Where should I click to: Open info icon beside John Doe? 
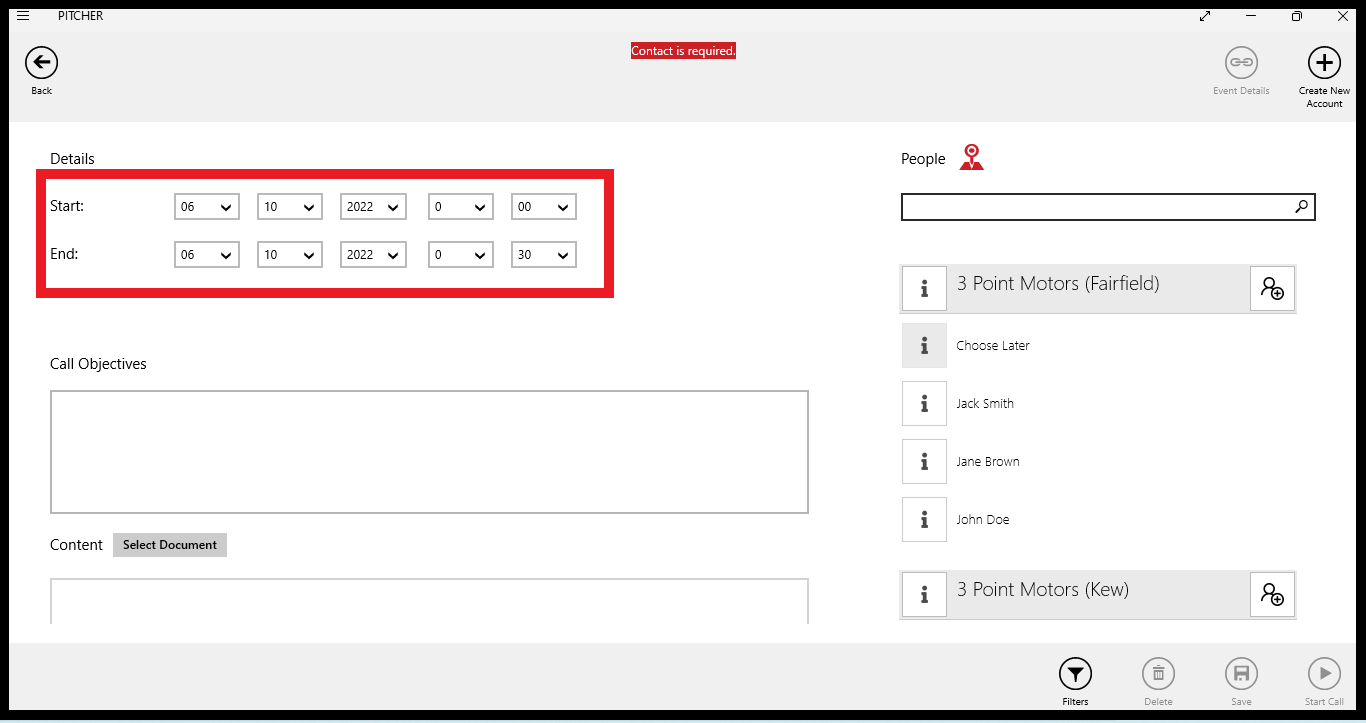coord(924,520)
